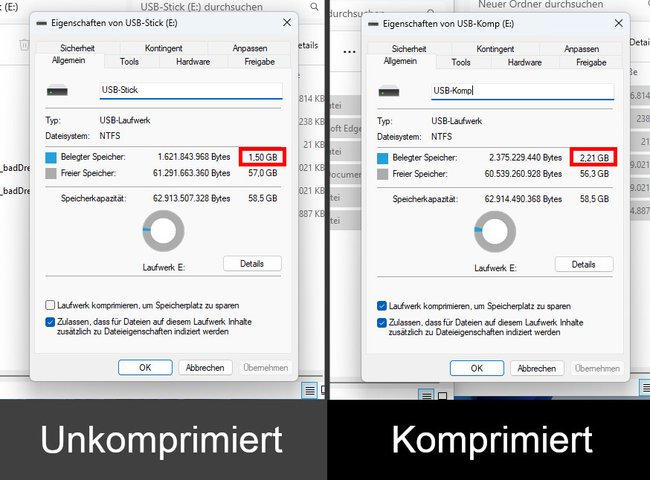Click the drive icon beside USB-Stick name field
Screen dimensions: 650x480
click(x=57, y=90)
